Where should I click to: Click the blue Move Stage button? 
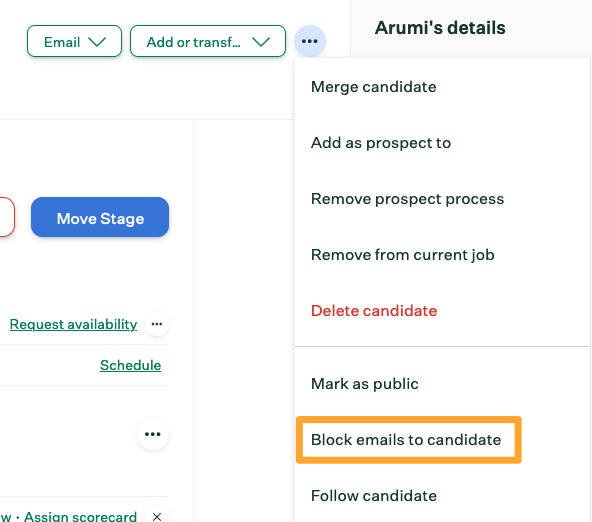100,217
